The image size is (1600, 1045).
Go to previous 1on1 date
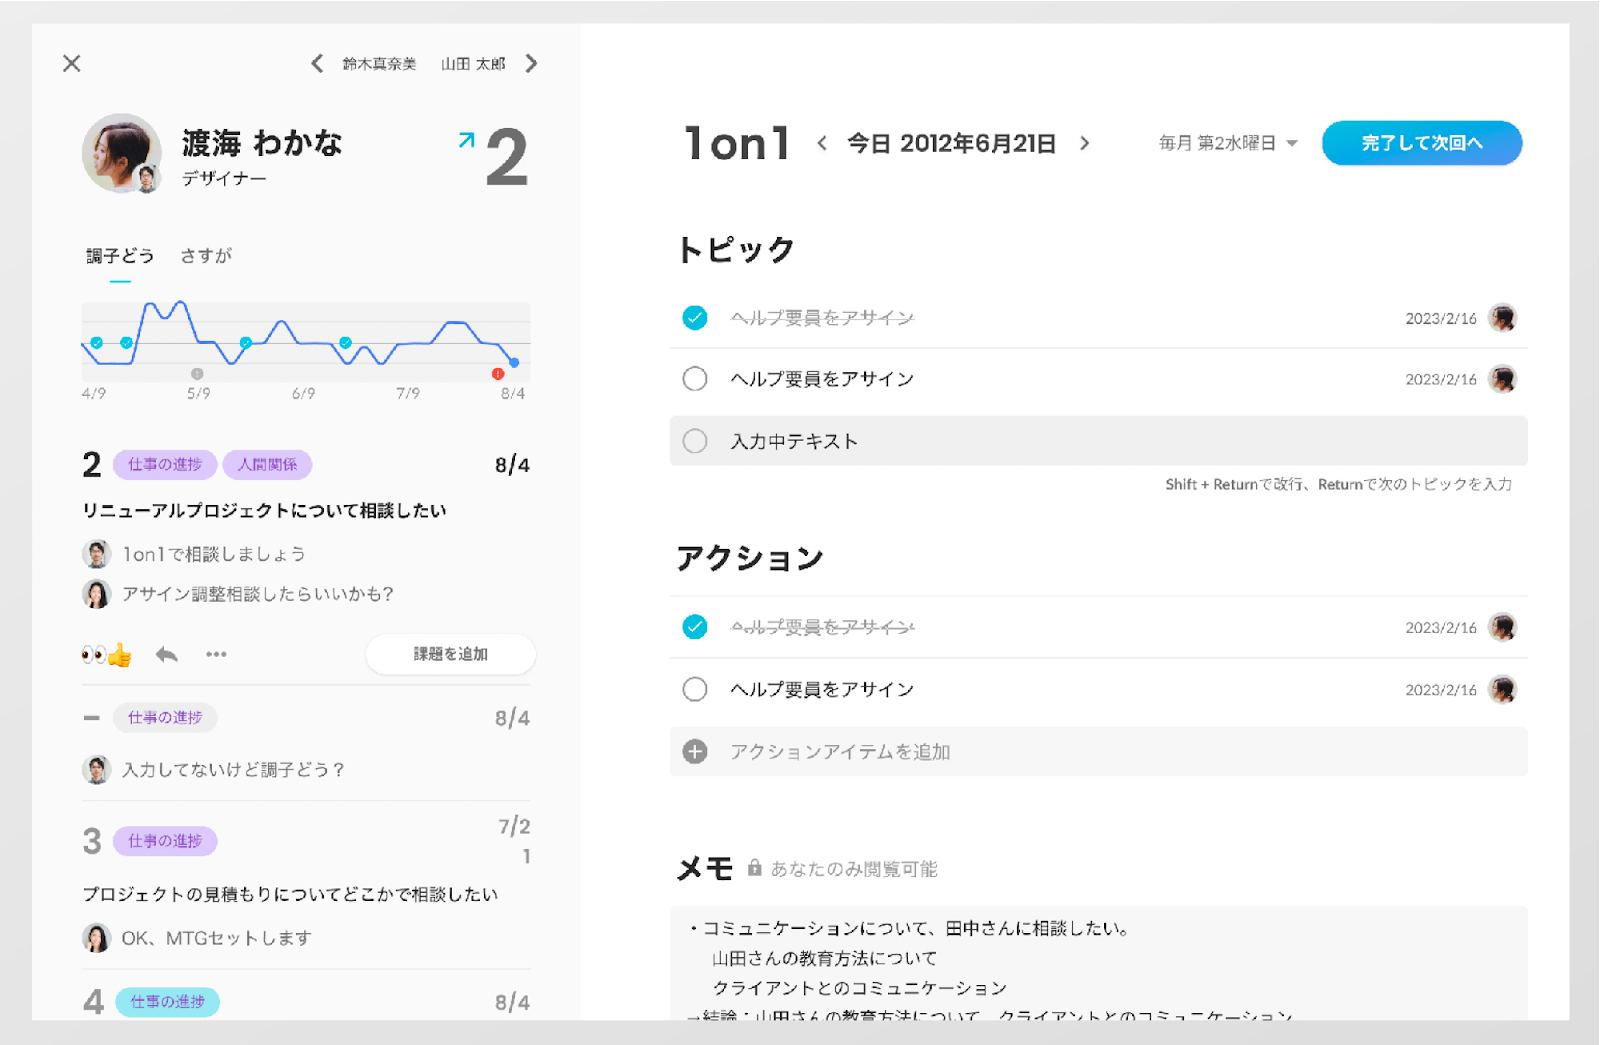[x=822, y=144]
